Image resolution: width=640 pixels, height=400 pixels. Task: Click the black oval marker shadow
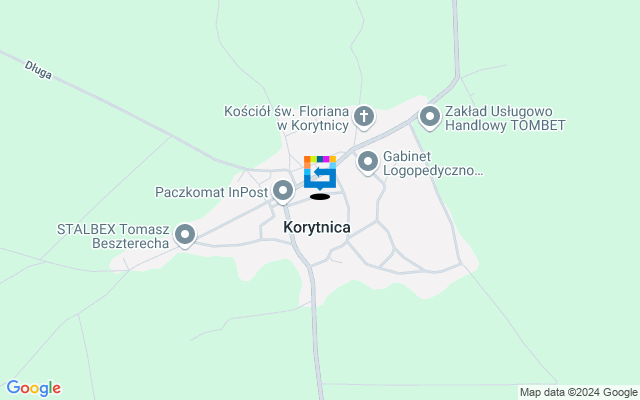tap(320, 197)
